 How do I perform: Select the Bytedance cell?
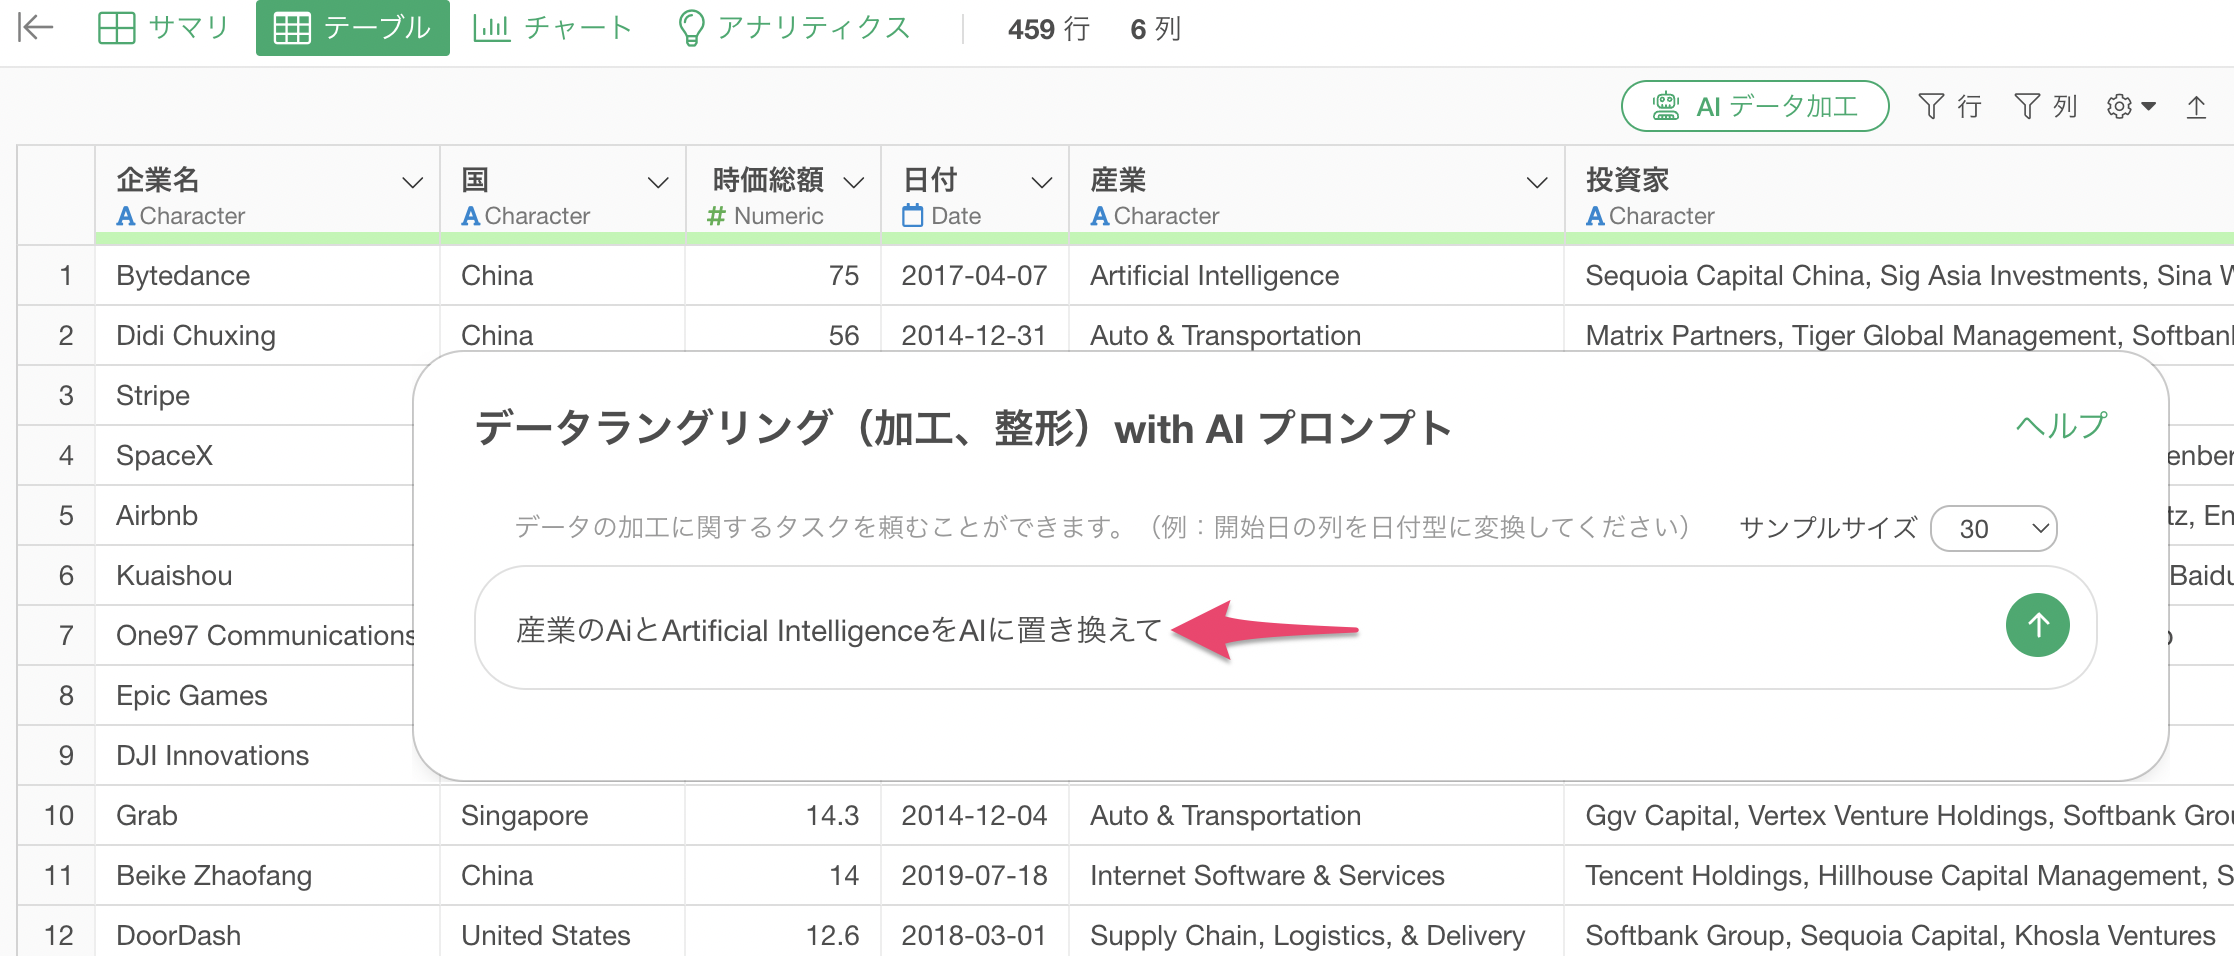[x=267, y=275]
